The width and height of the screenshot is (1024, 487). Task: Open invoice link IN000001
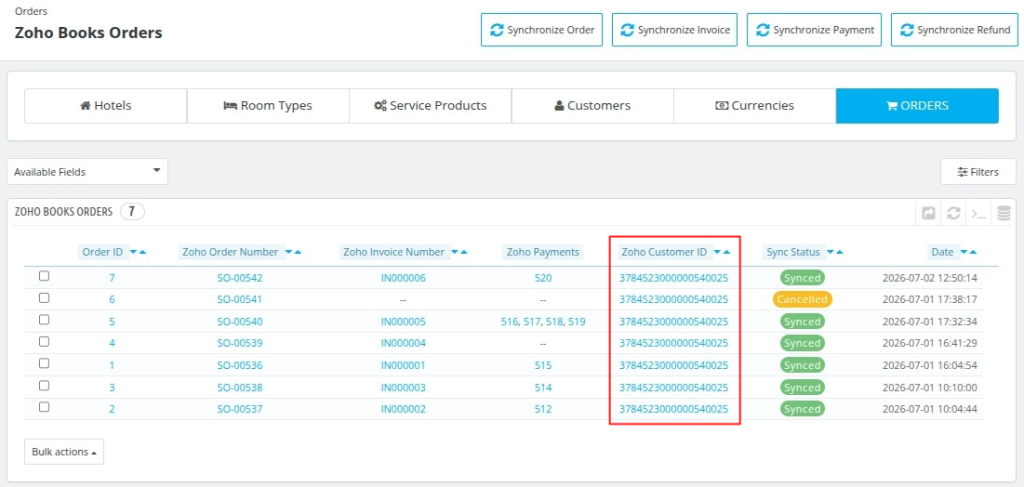403,366
